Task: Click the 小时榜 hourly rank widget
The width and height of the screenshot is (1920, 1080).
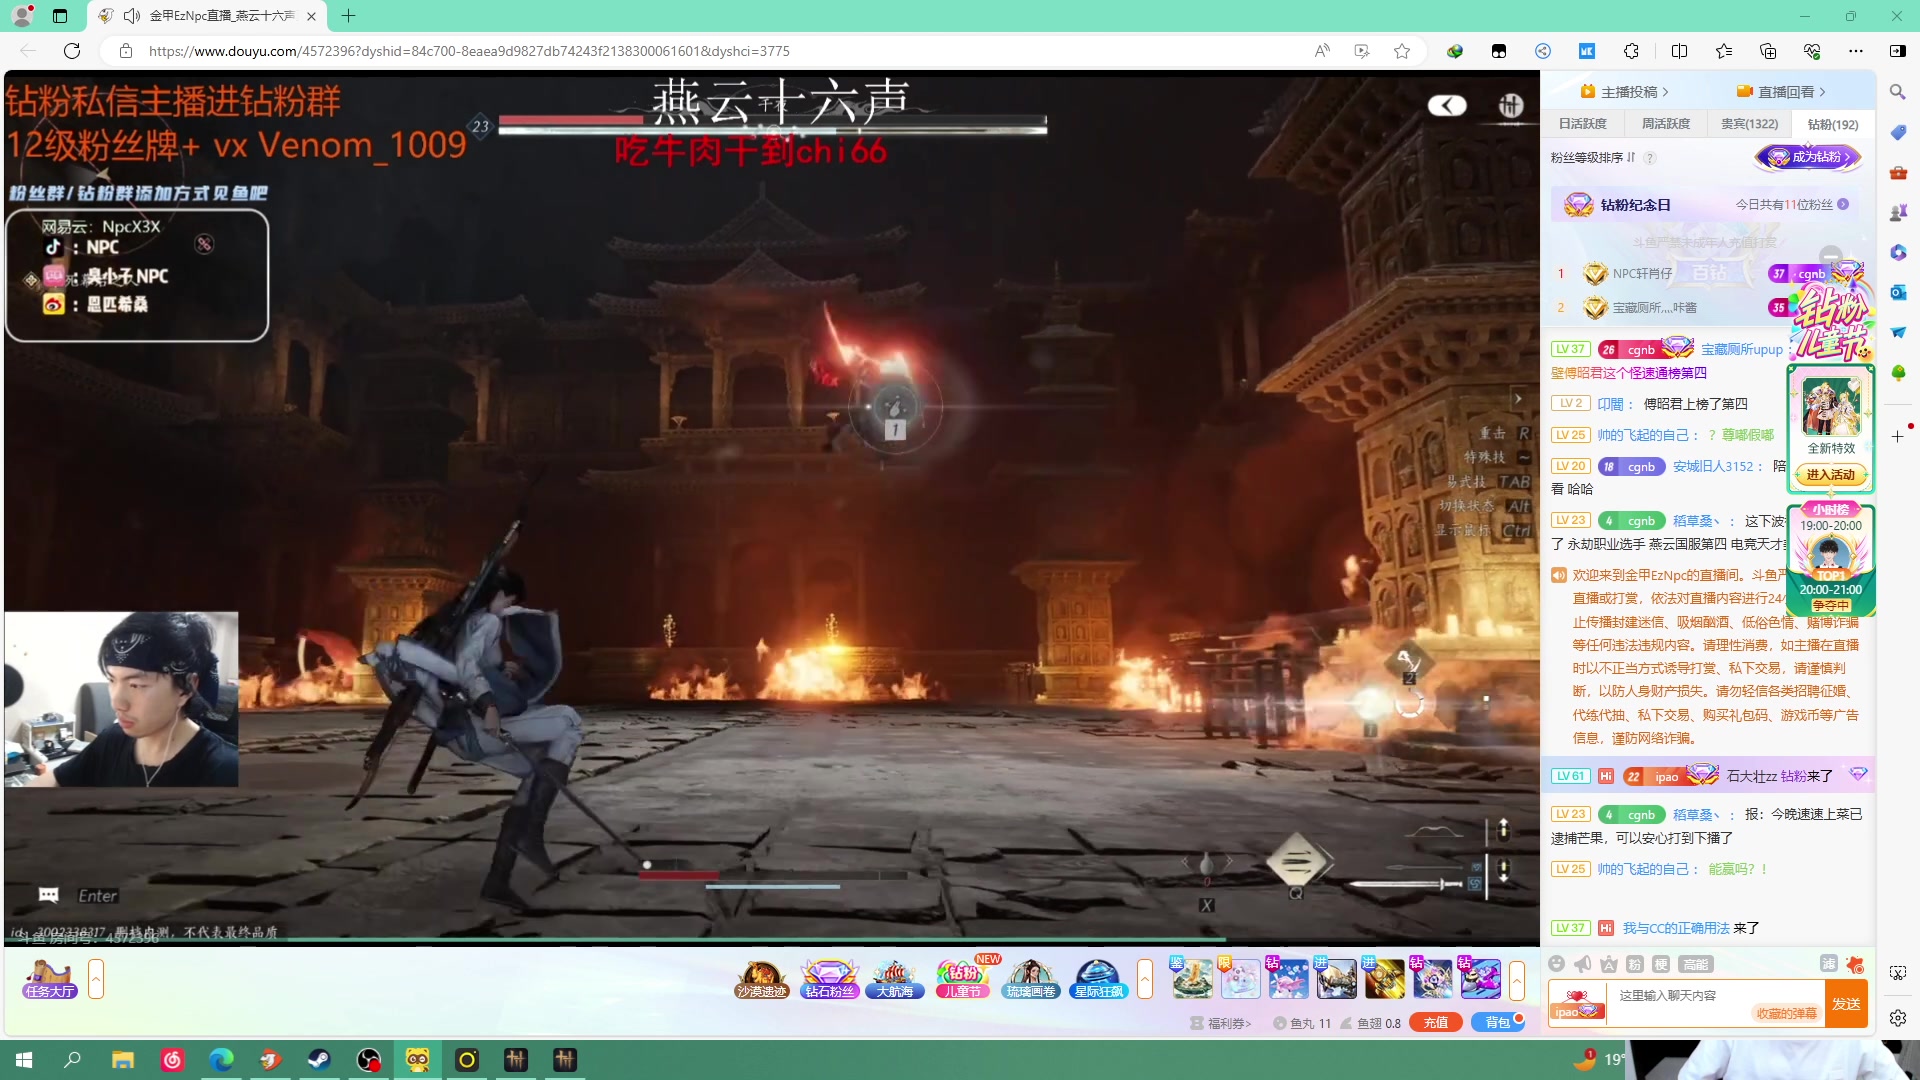Action: click(x=1830, y=560)
